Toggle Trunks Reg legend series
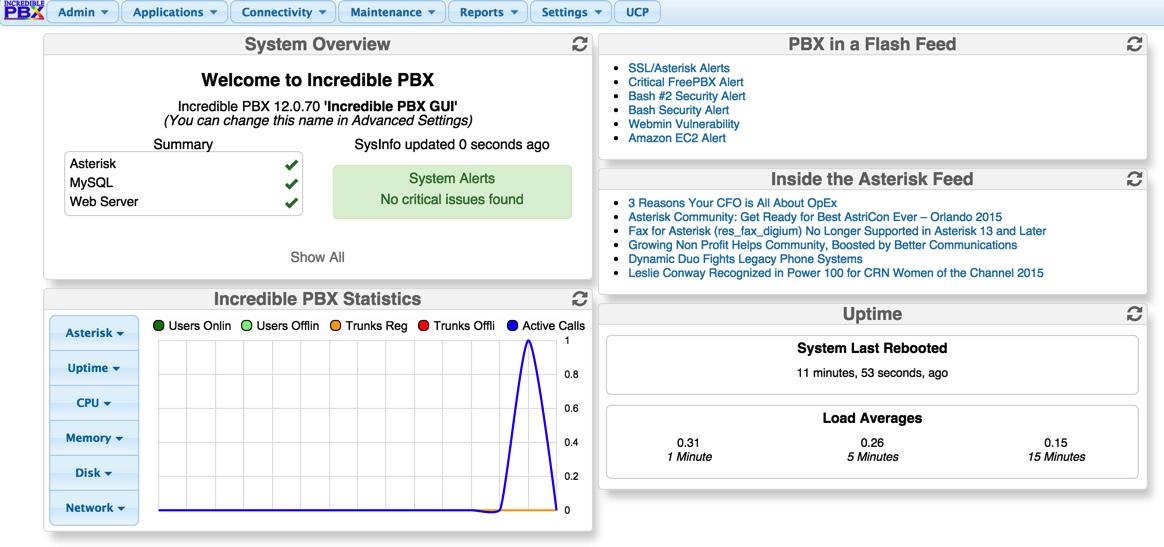 click(368, 326)
